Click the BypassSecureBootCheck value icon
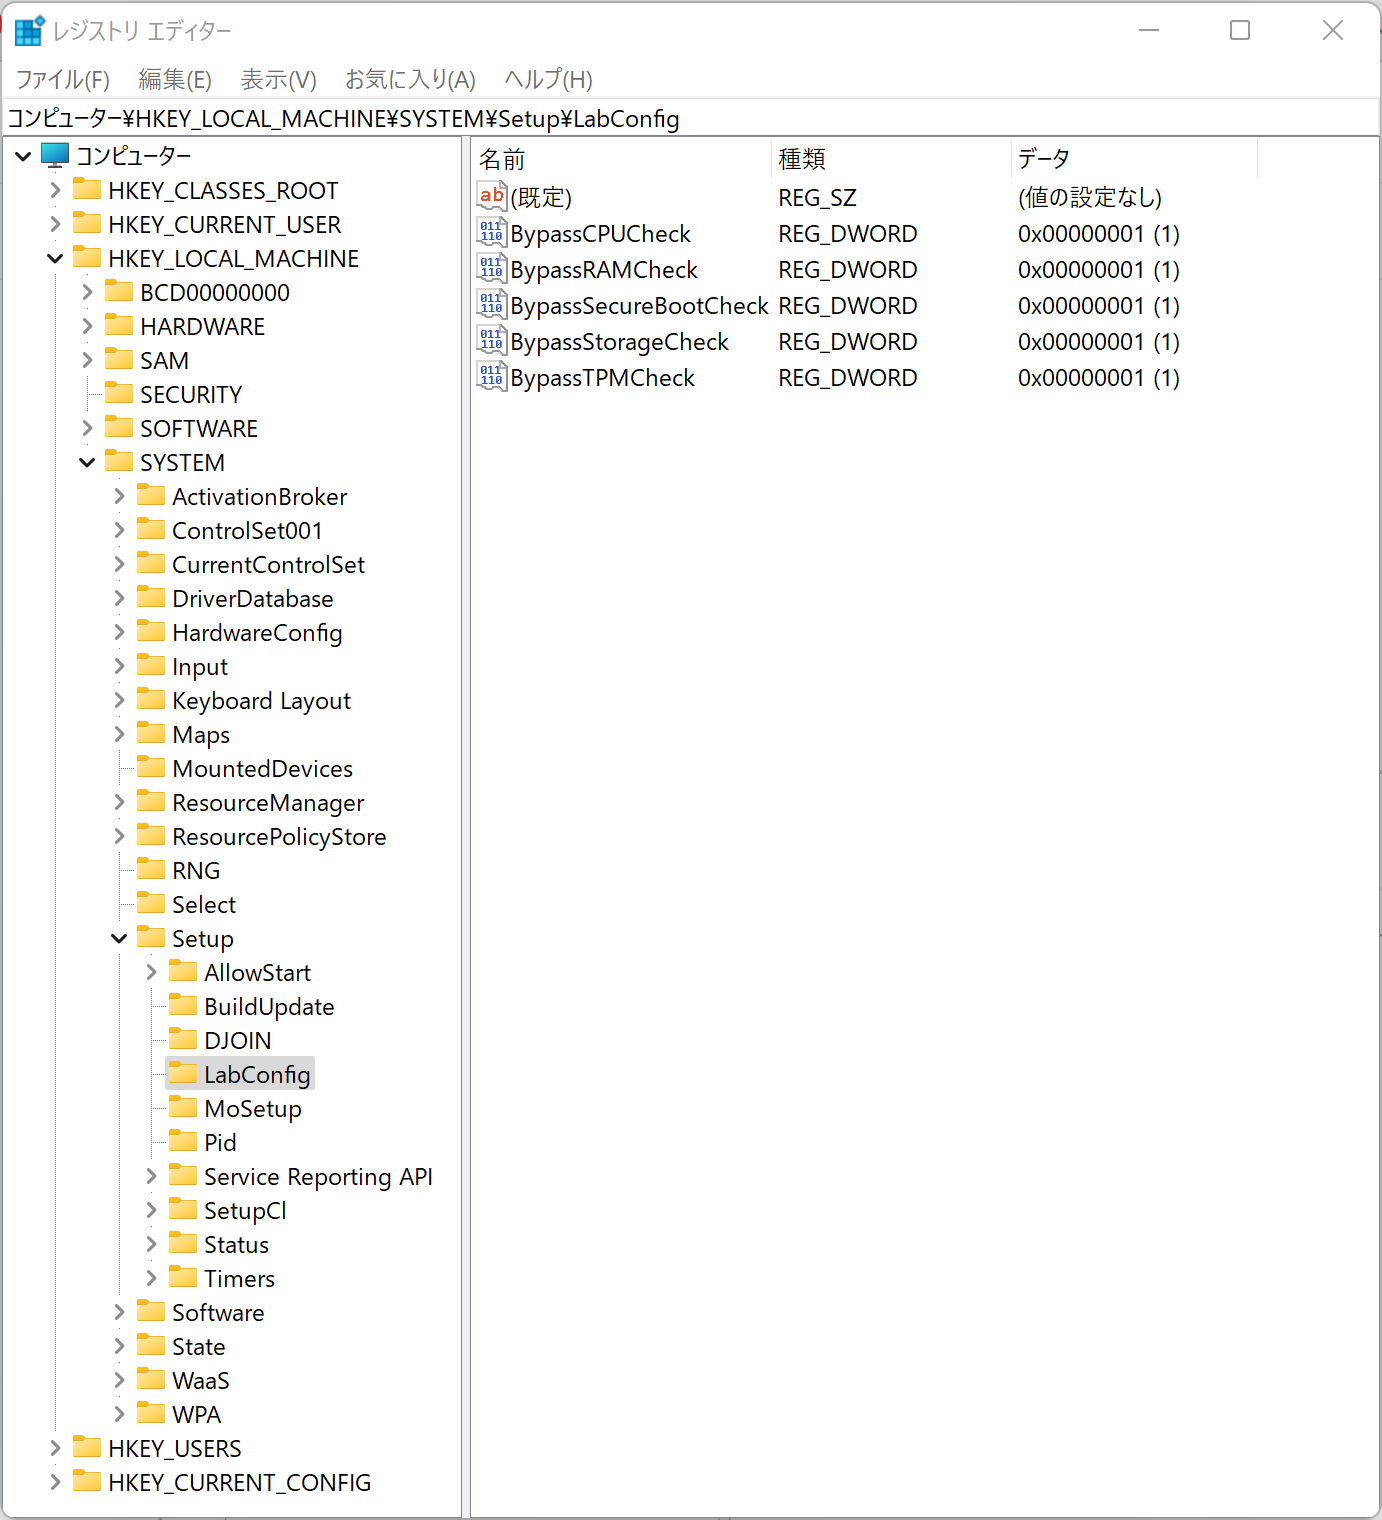Screen dimensions: 1382x1520 491,305
